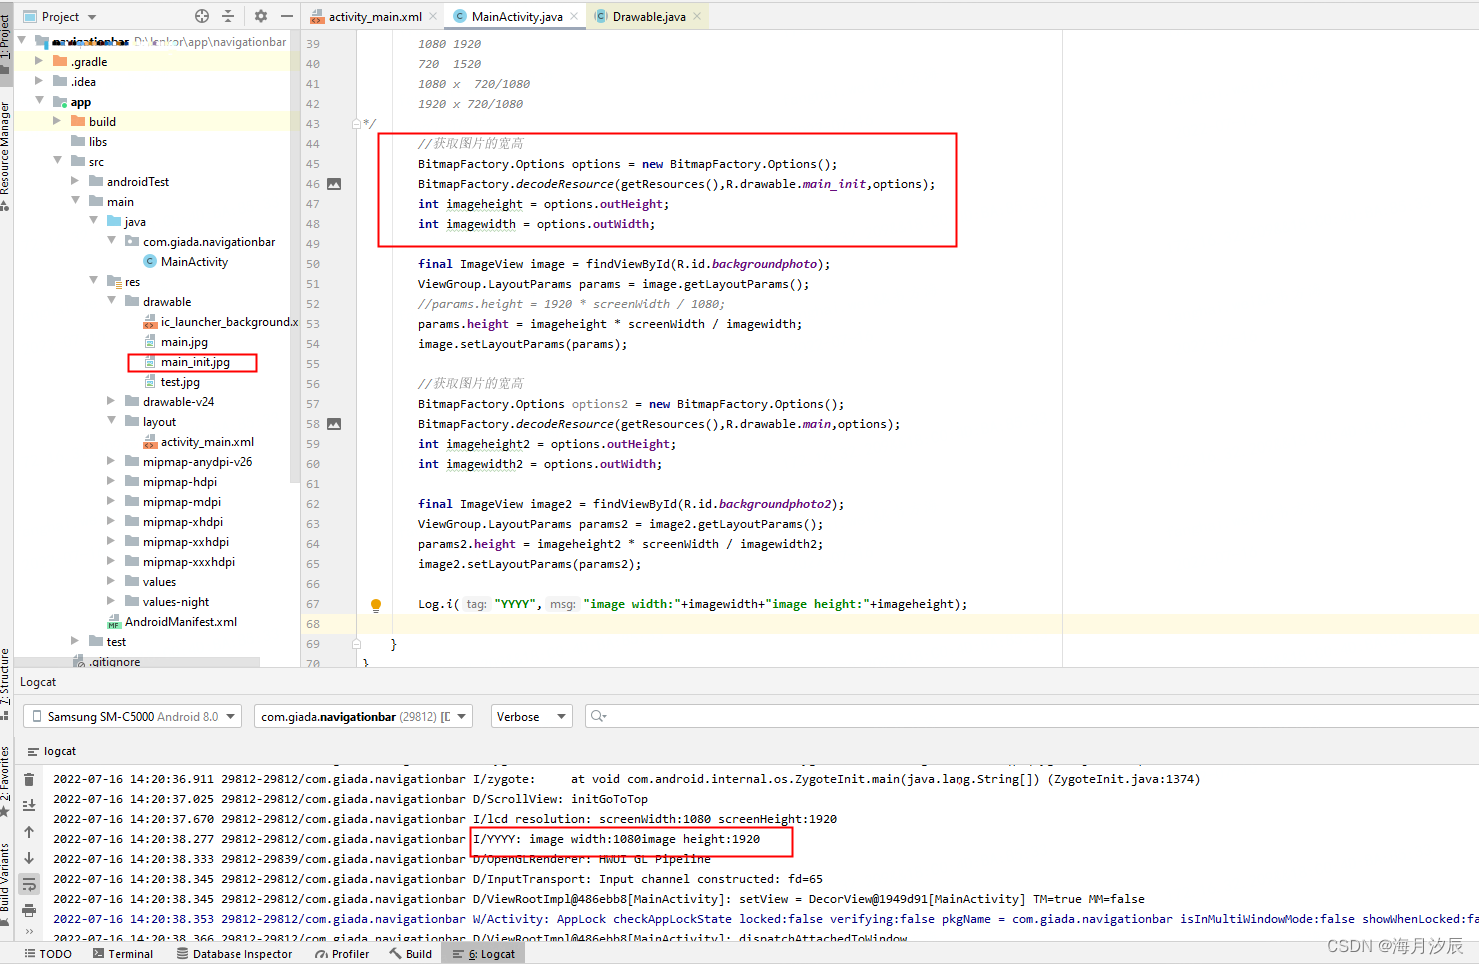Screen dimensions: 1479x964
Task: Jump up the logcat stack trace
Action: pyautogui.click(x=29, y=832)
